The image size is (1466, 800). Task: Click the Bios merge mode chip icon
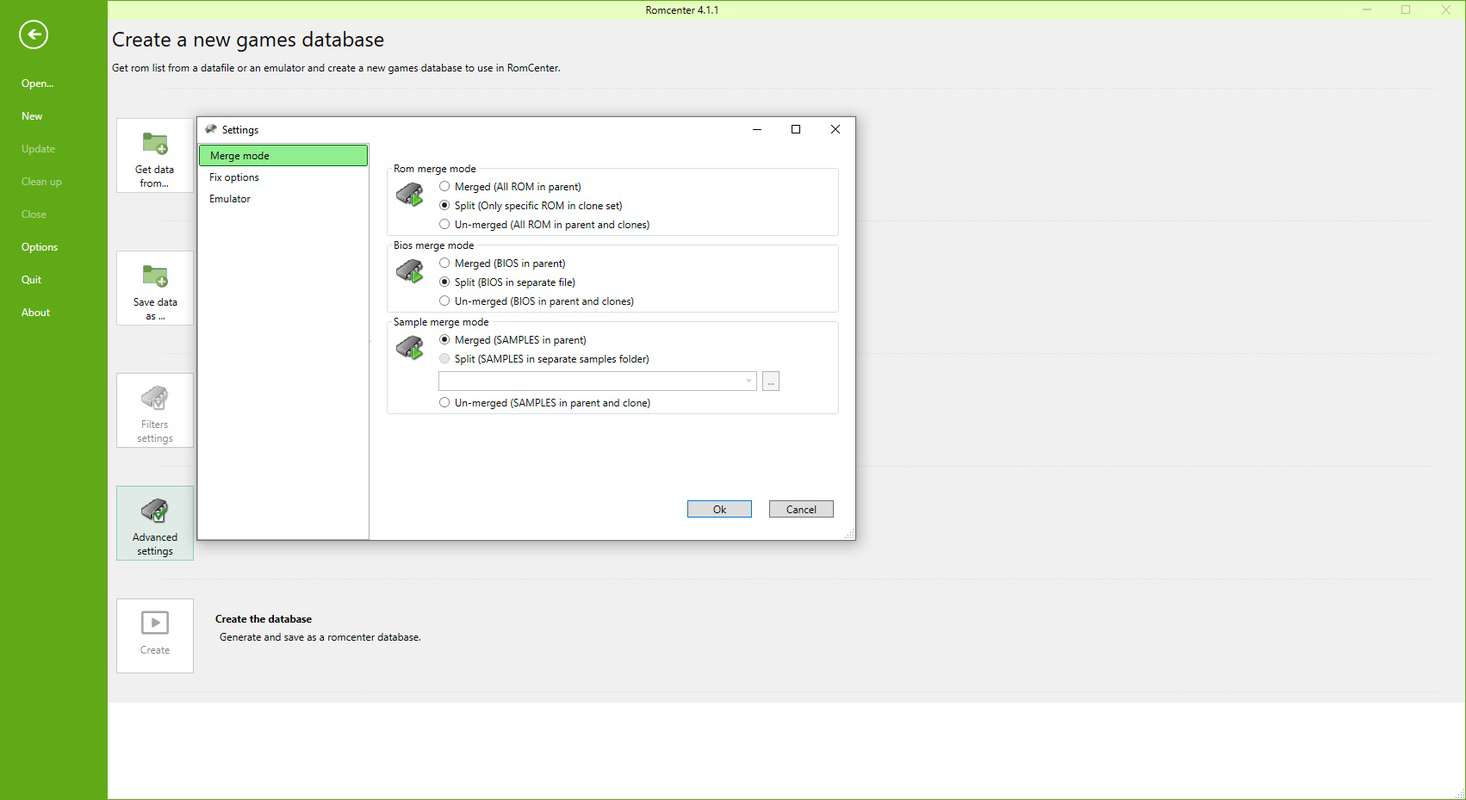click(x=410, y=271)
